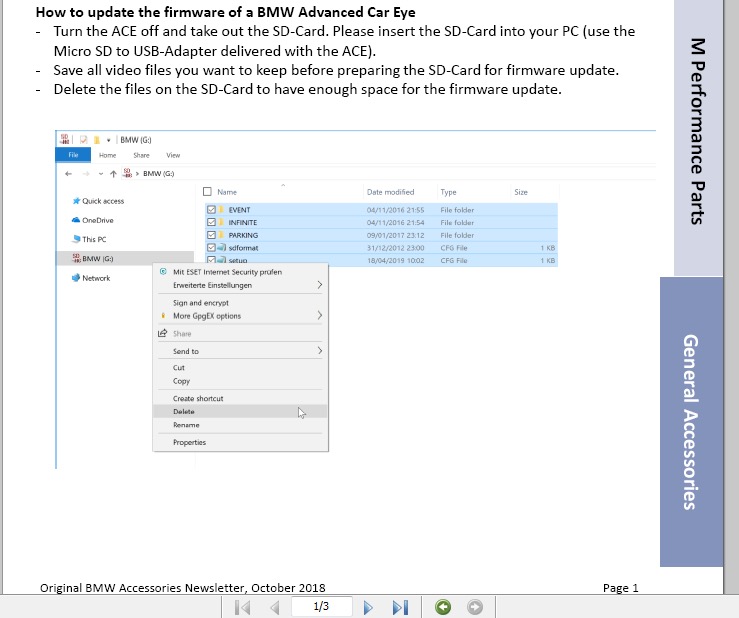The height and width of the screenshot is (618, 739).
Task: Click the PARKING date 09/01/2017 23:12
Action: point(395,235)
